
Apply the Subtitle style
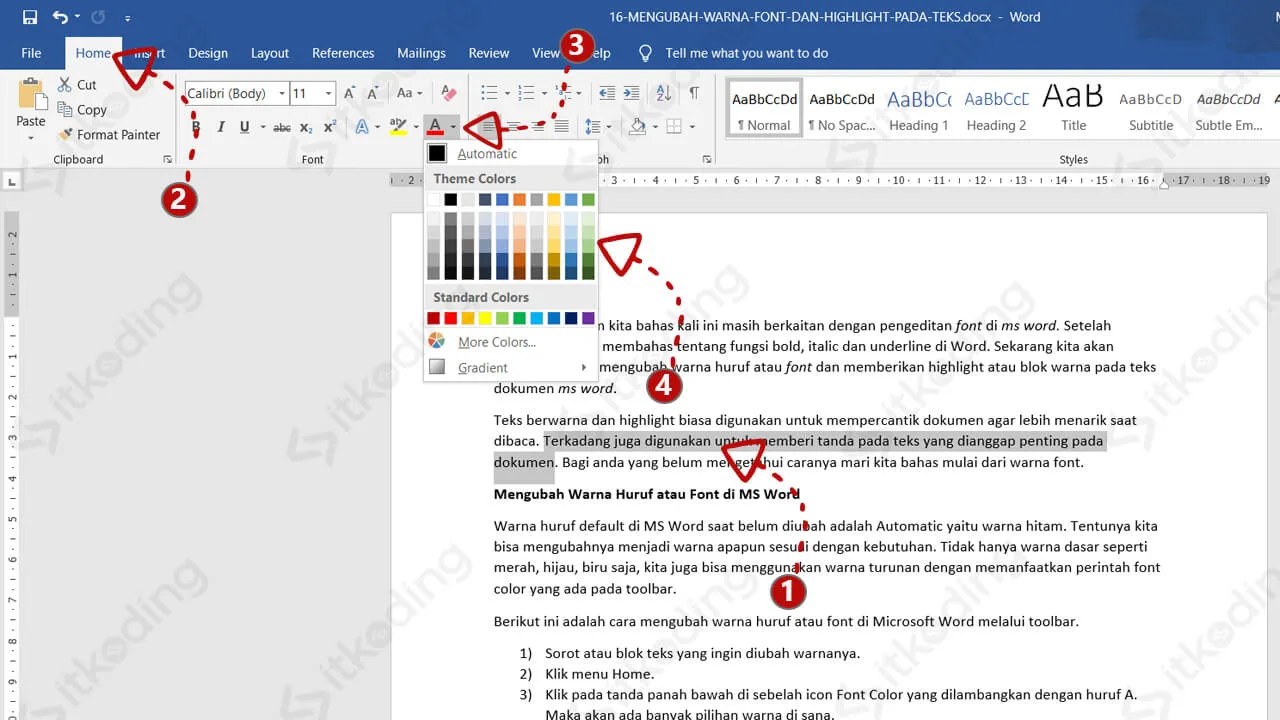pos(1150,108)
